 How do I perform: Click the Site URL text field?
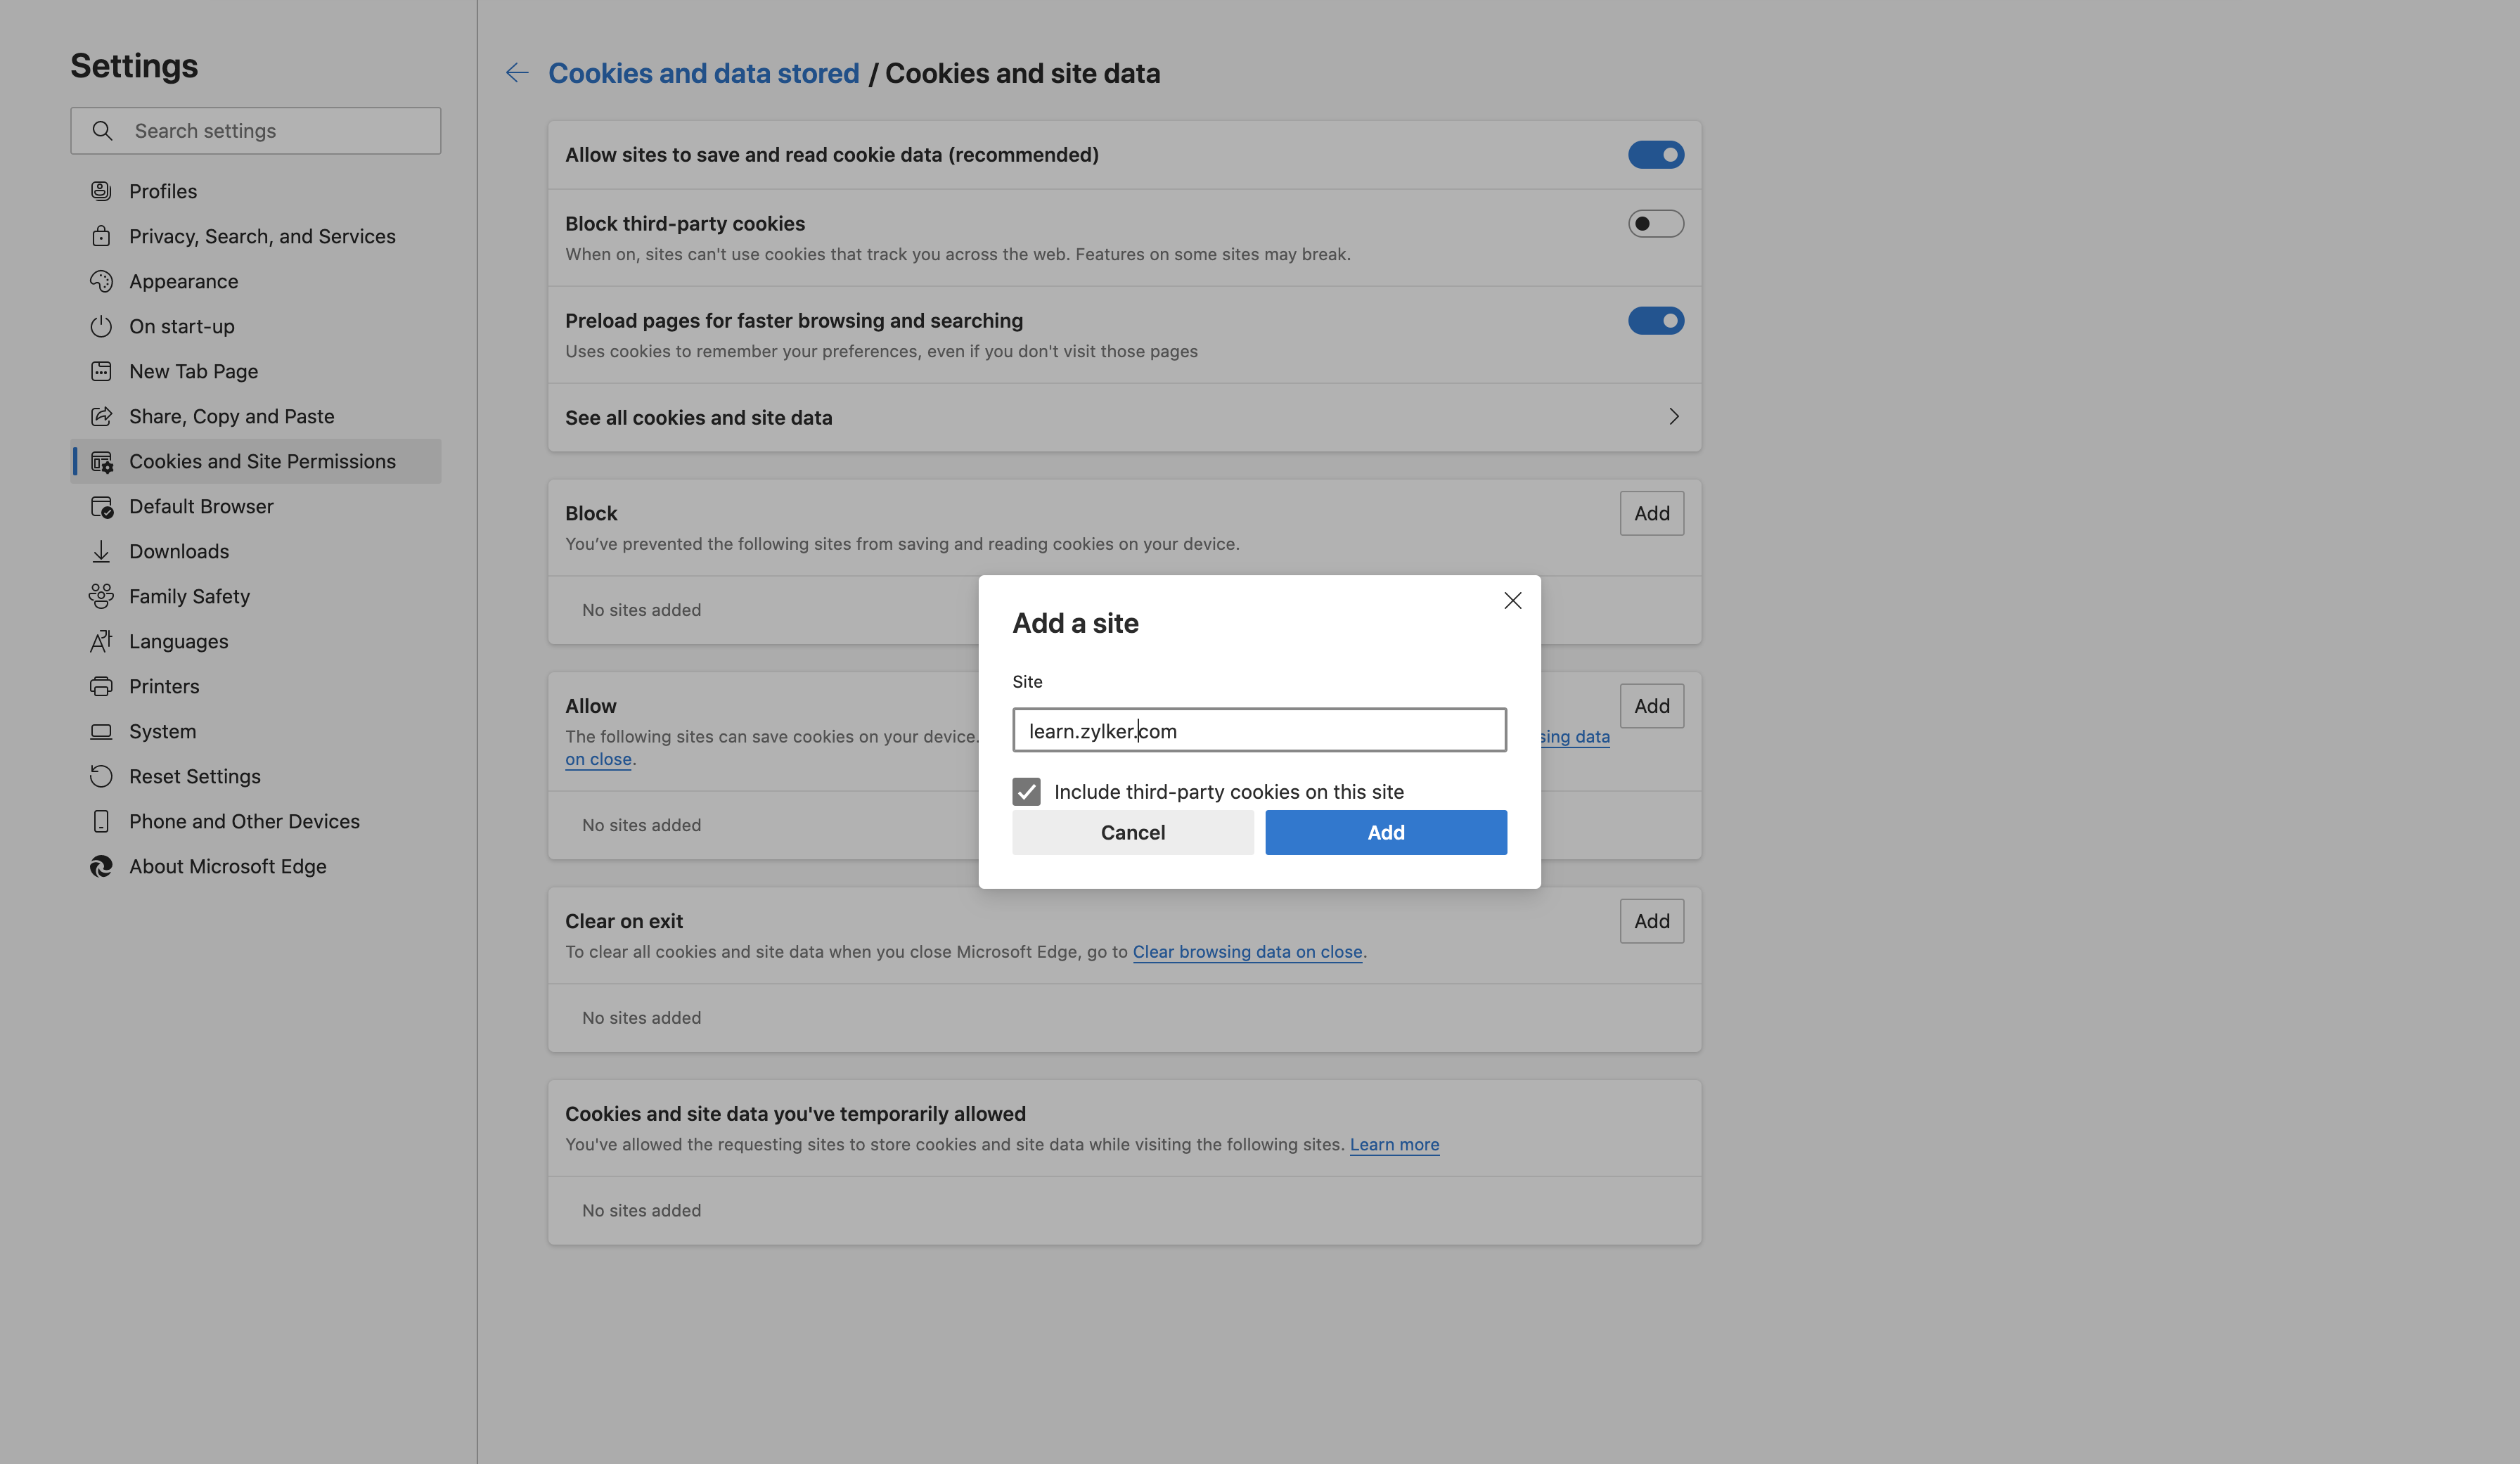1259,730
